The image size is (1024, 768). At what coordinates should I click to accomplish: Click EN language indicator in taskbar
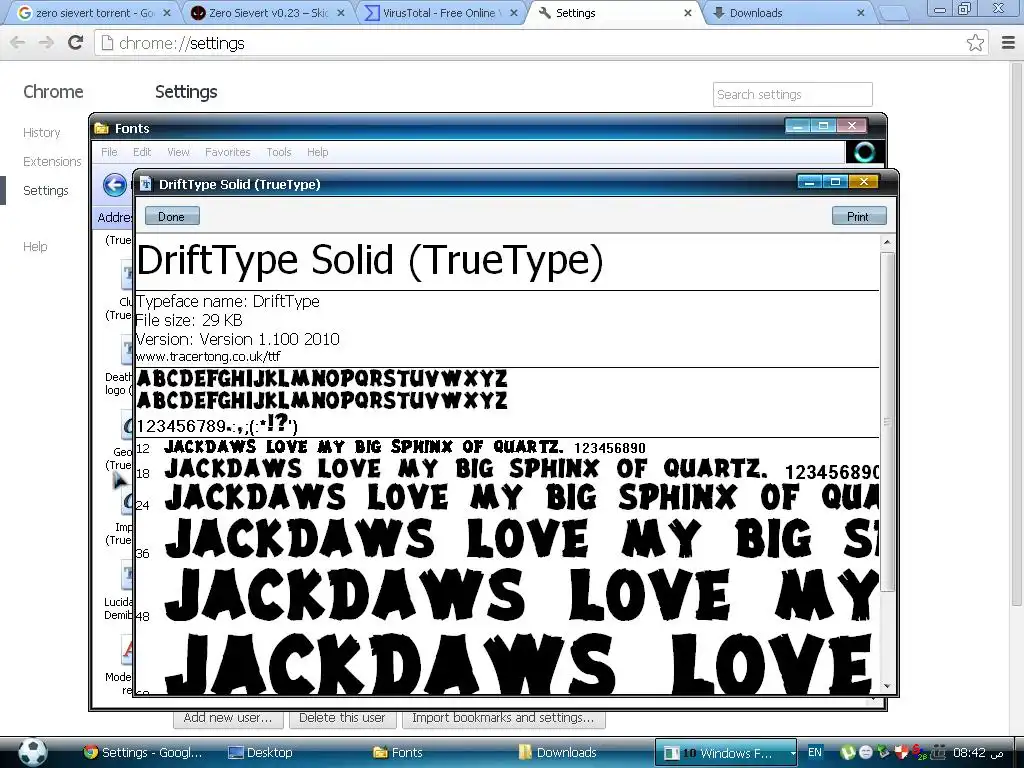(x=815, y=752)
